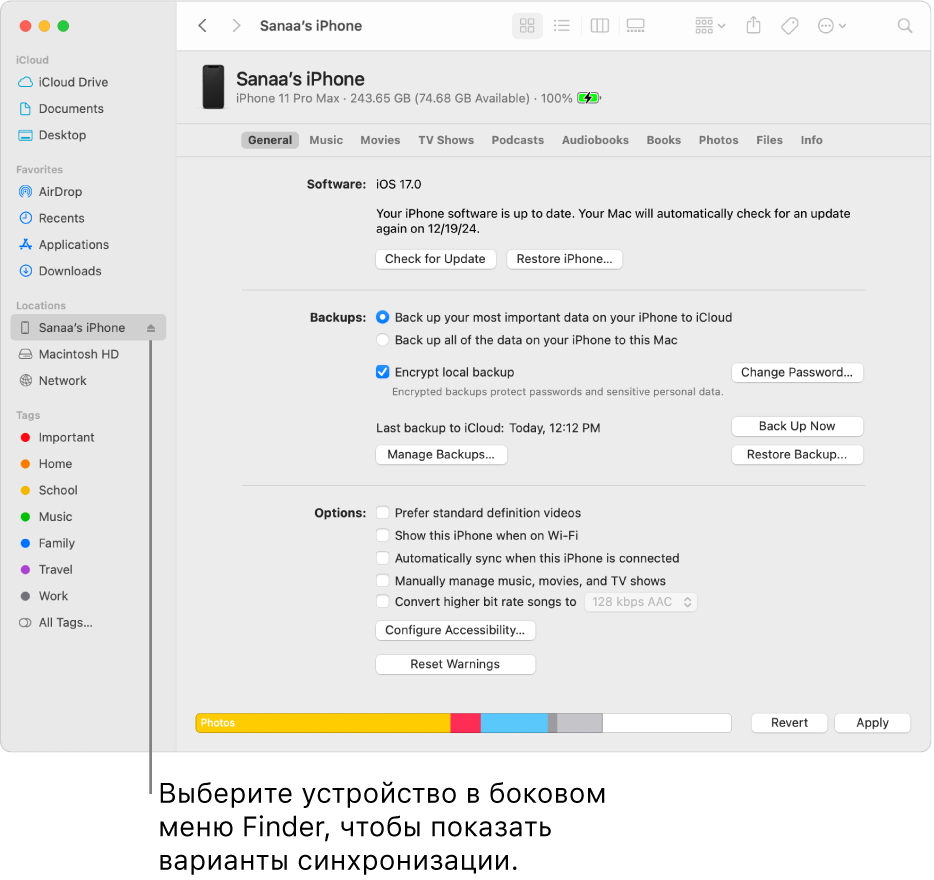Switch to the Podcasts tab

point(518,140)
